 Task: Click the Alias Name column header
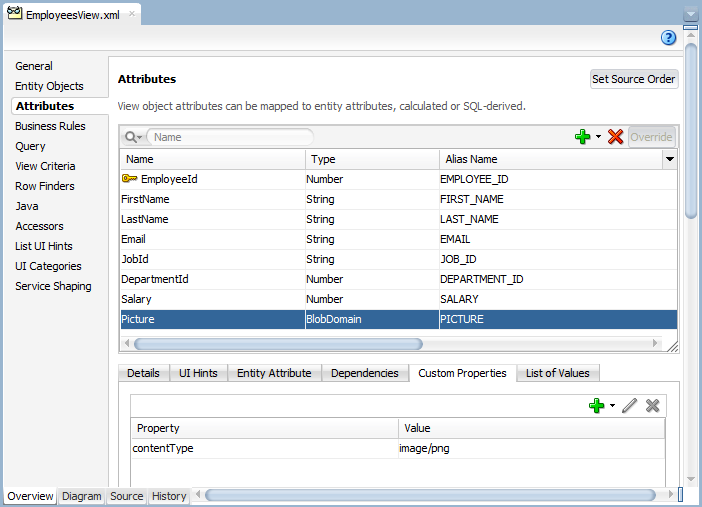[551, 159]
